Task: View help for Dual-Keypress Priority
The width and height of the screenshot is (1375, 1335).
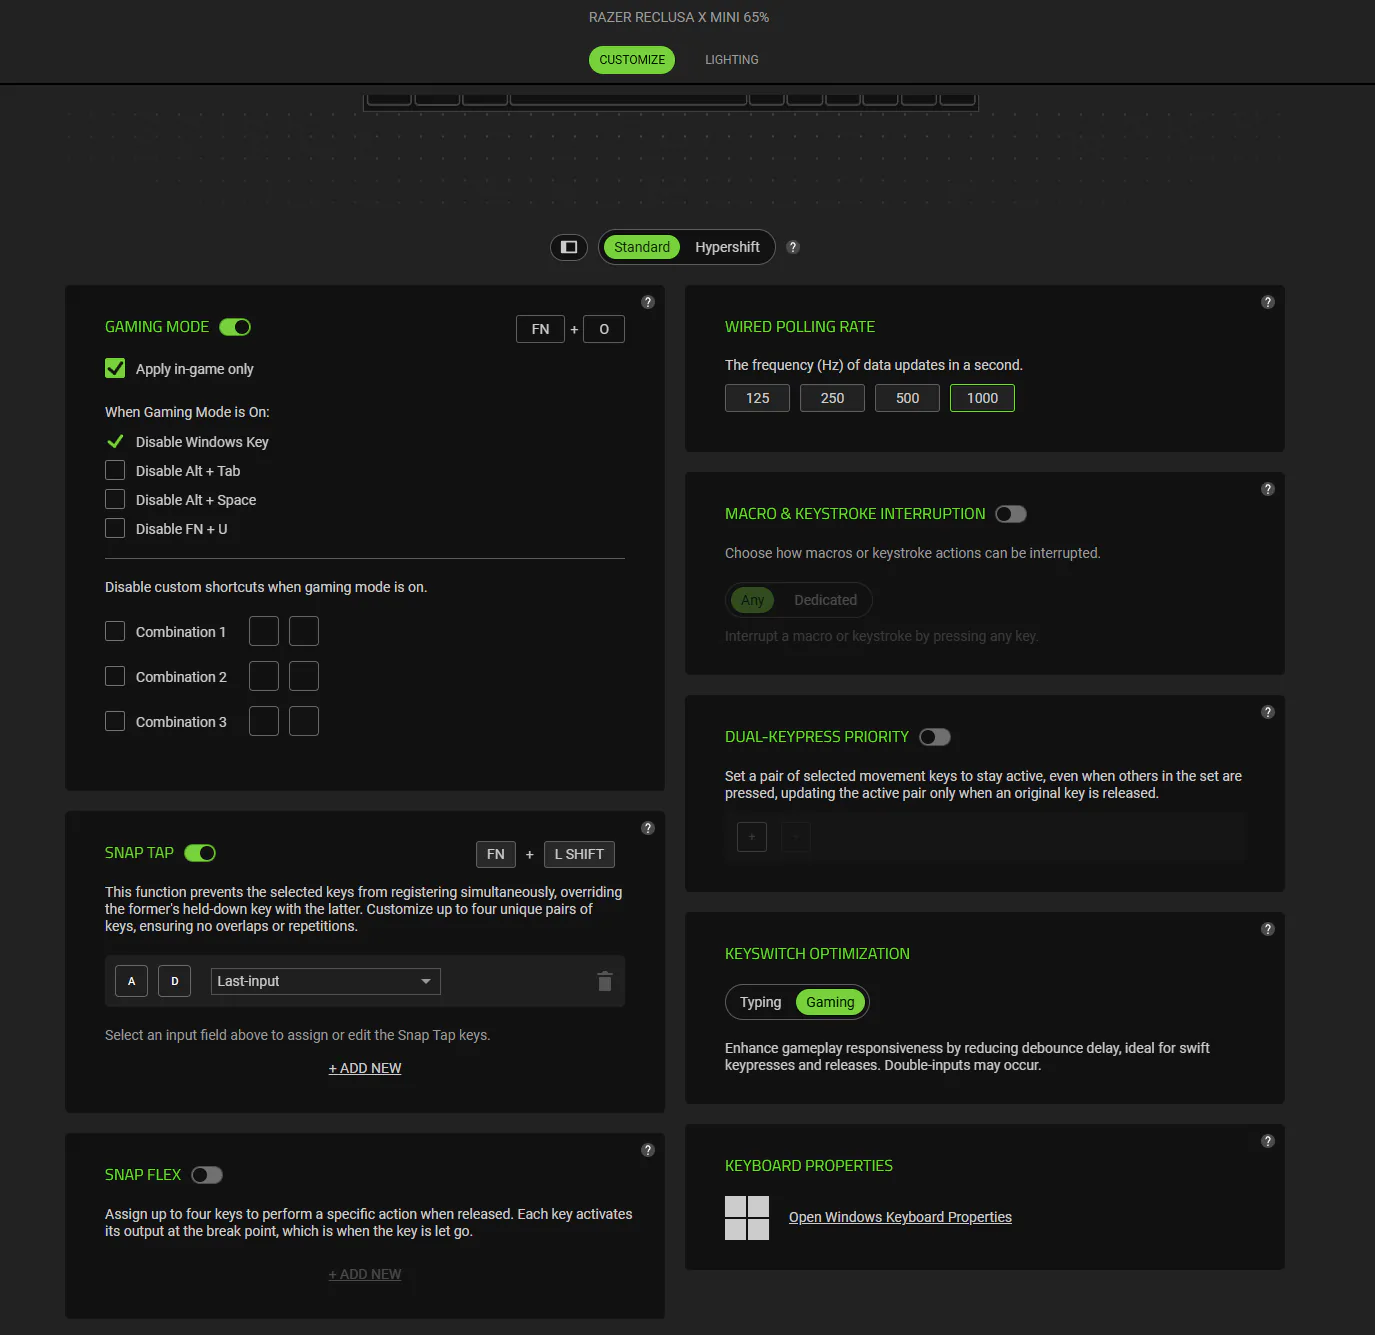Action: tap(1268, 712)
